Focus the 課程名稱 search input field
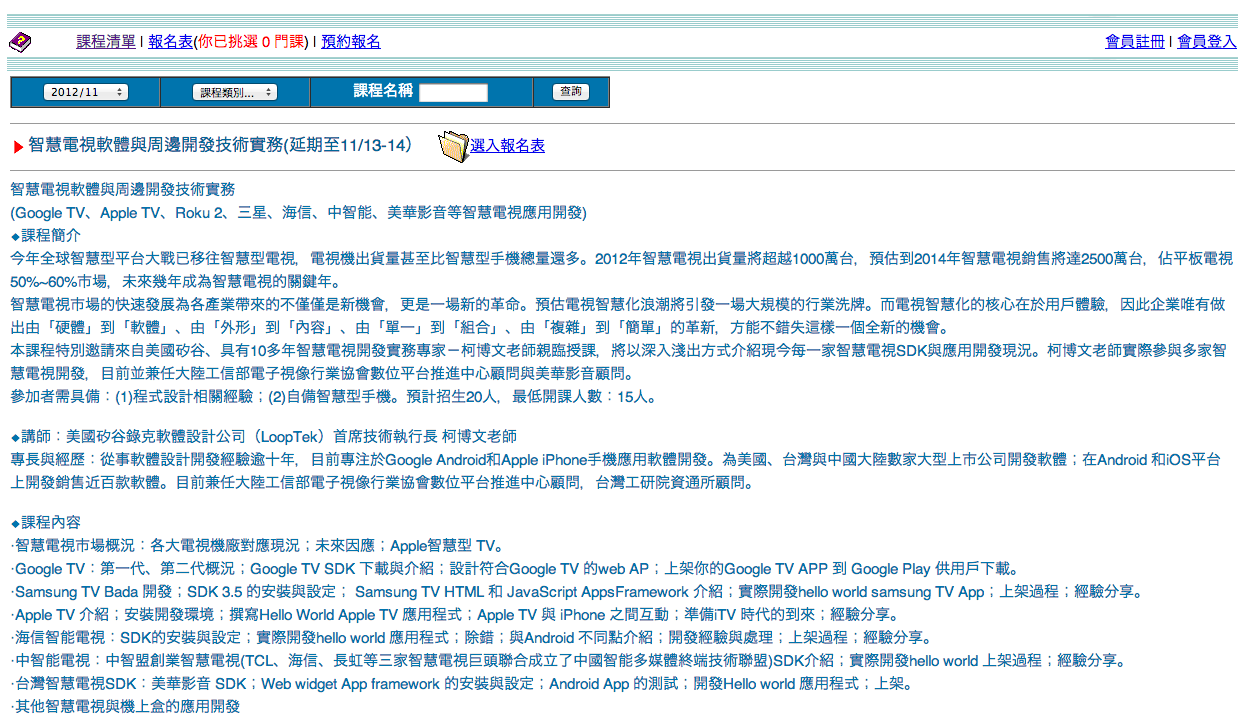This screenshot has height=716, width=1242. coord(453,92)
